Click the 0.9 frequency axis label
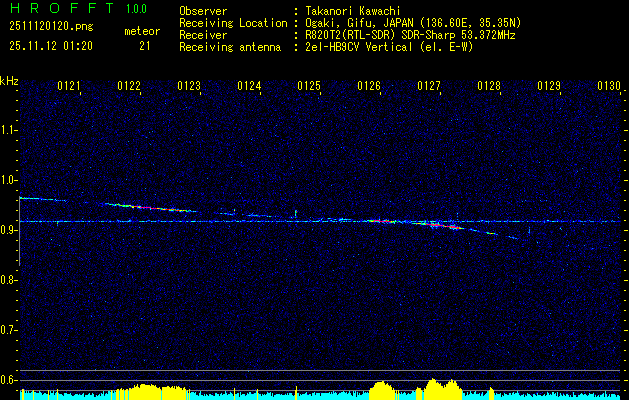This screenshot has height=400, width=629. tap(9, 229)
